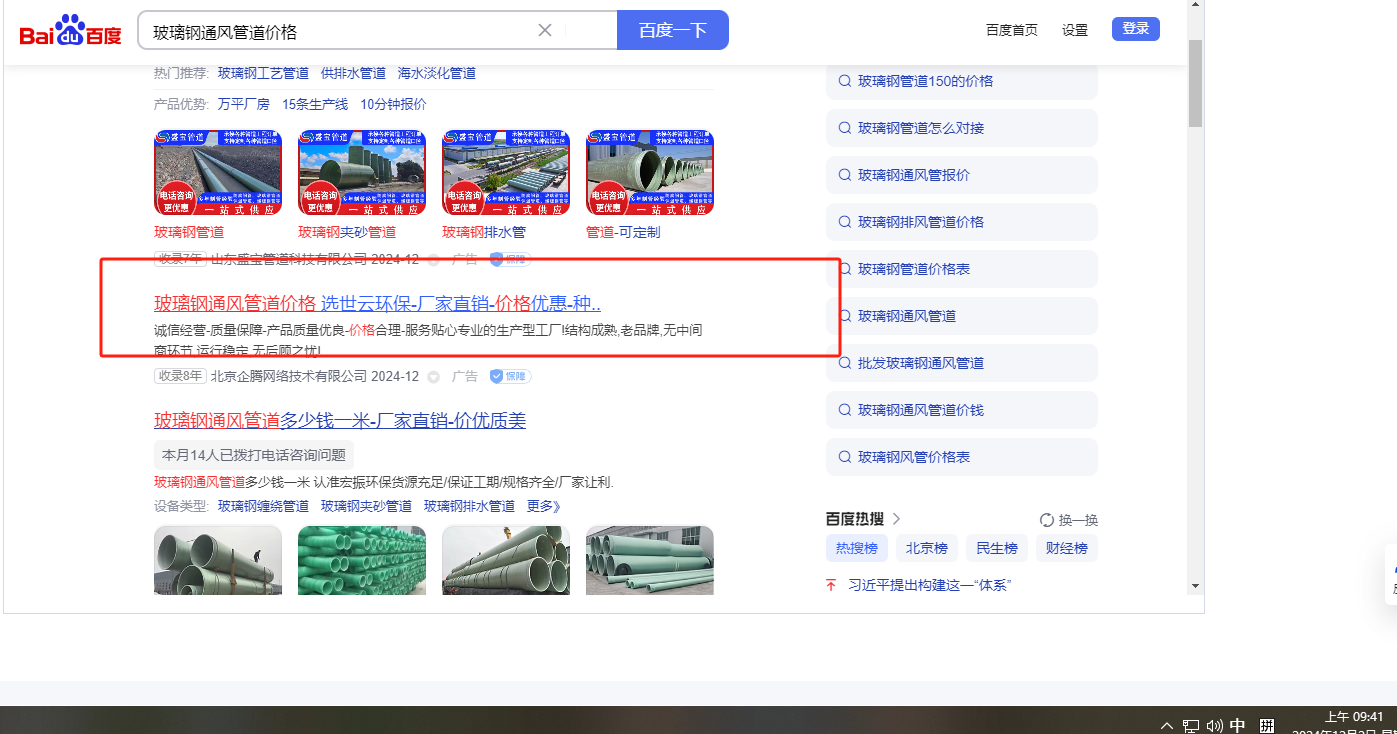1397x734 pixels.
Task: Open thumbnail above 玻璃钢夹砂管道 caption
Action: (362, 173)
